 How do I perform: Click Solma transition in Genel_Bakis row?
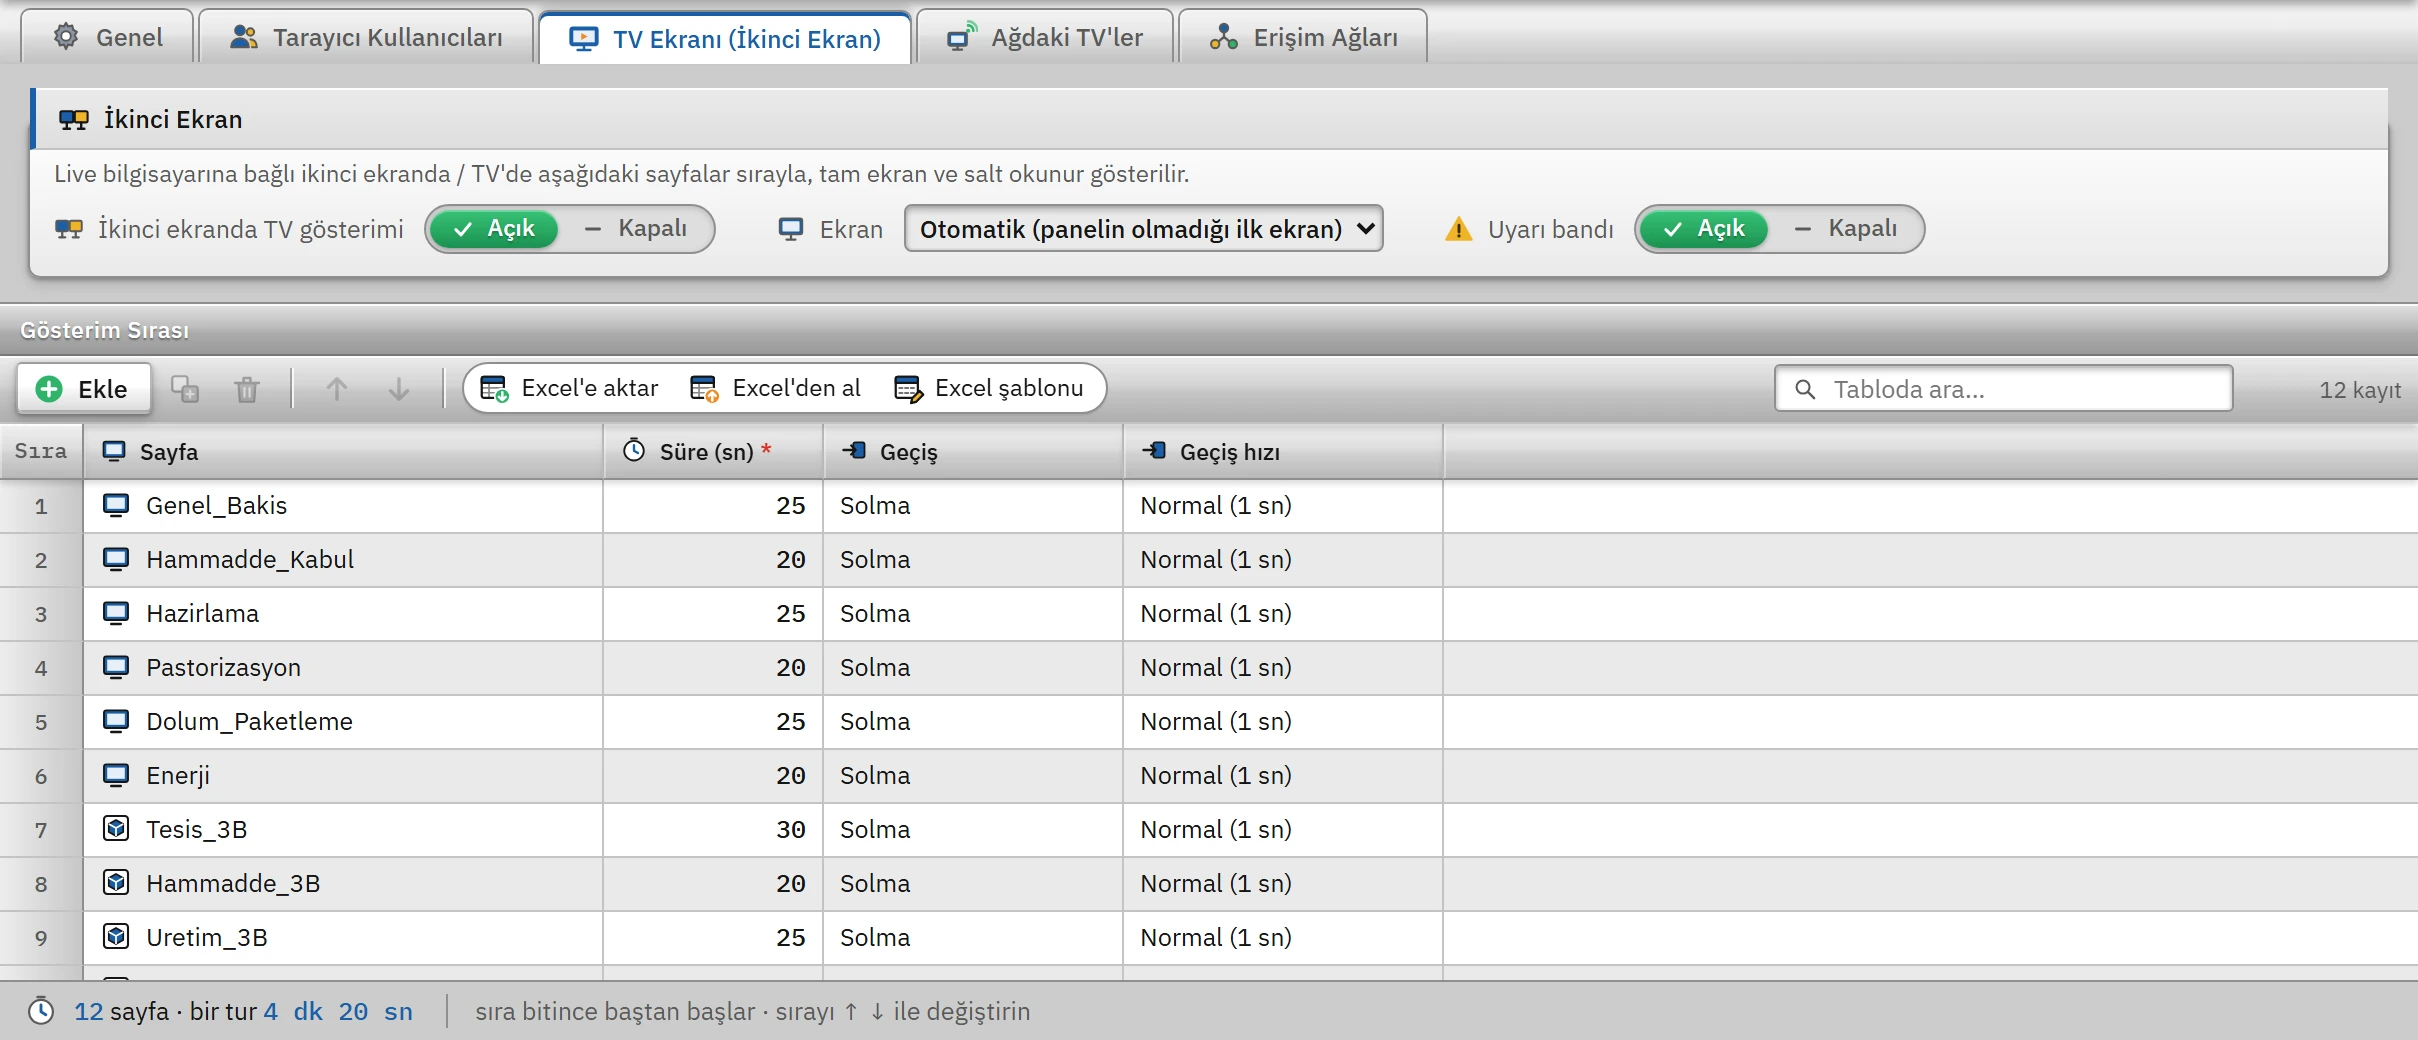tap(973, 505)
